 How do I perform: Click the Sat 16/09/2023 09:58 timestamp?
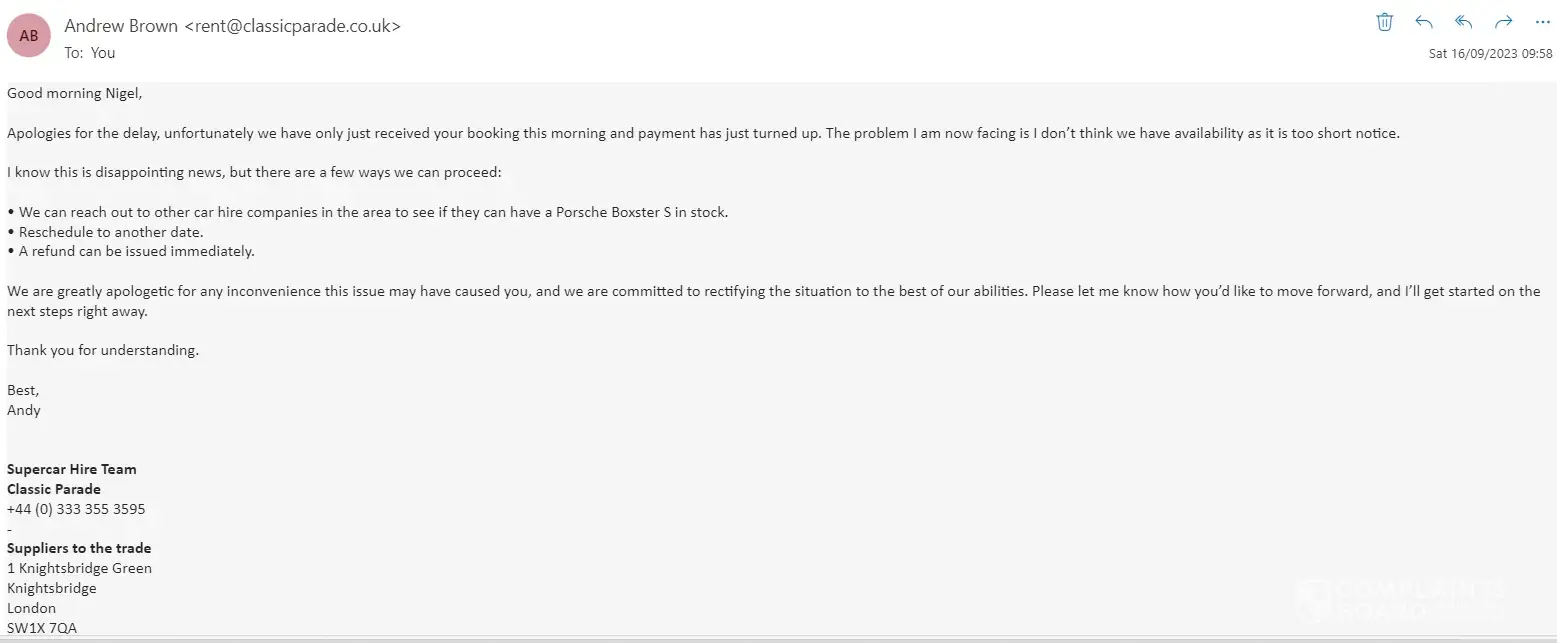(x=1490, y=54)
